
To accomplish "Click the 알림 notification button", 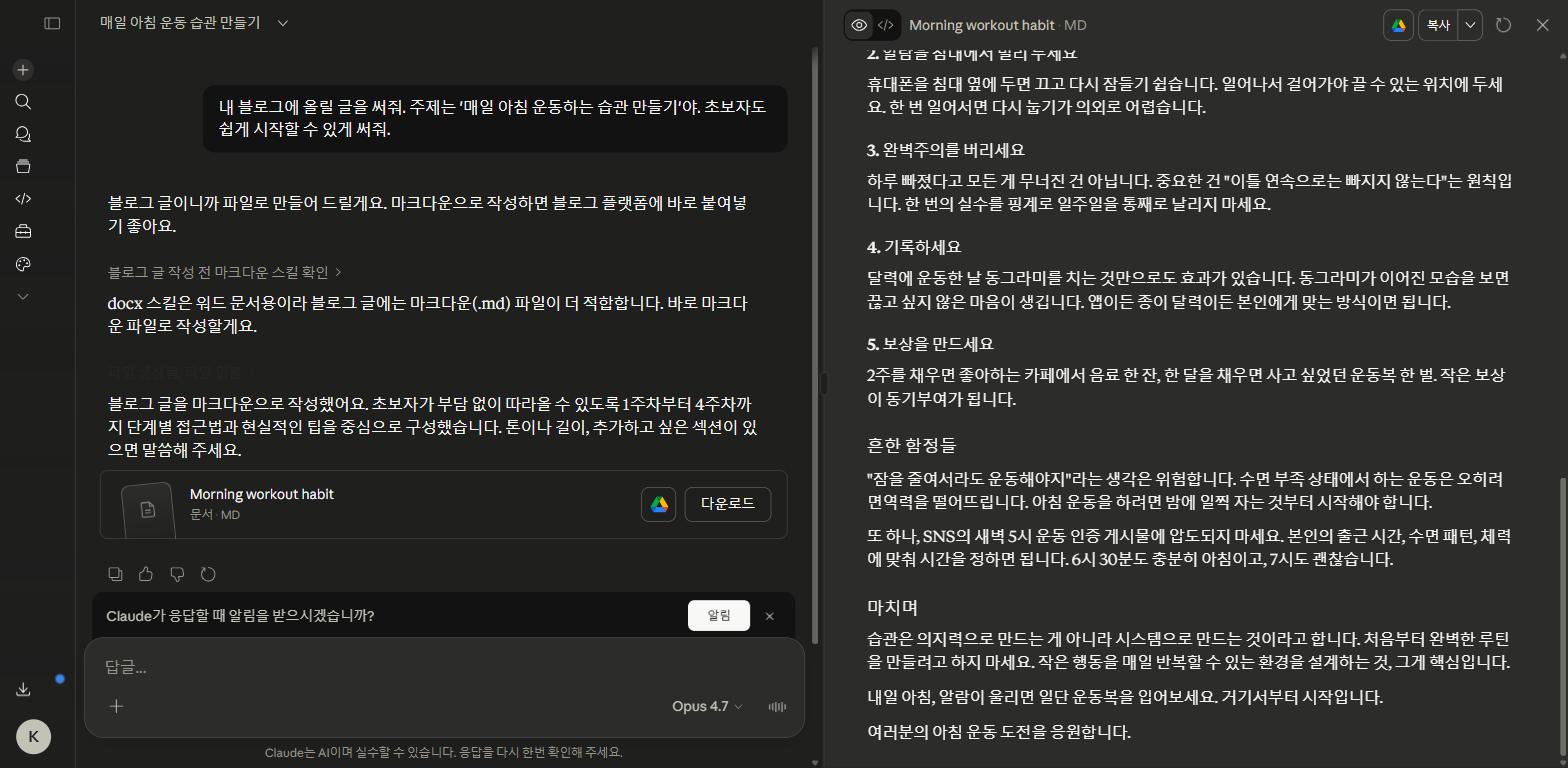I will point(719,615).
